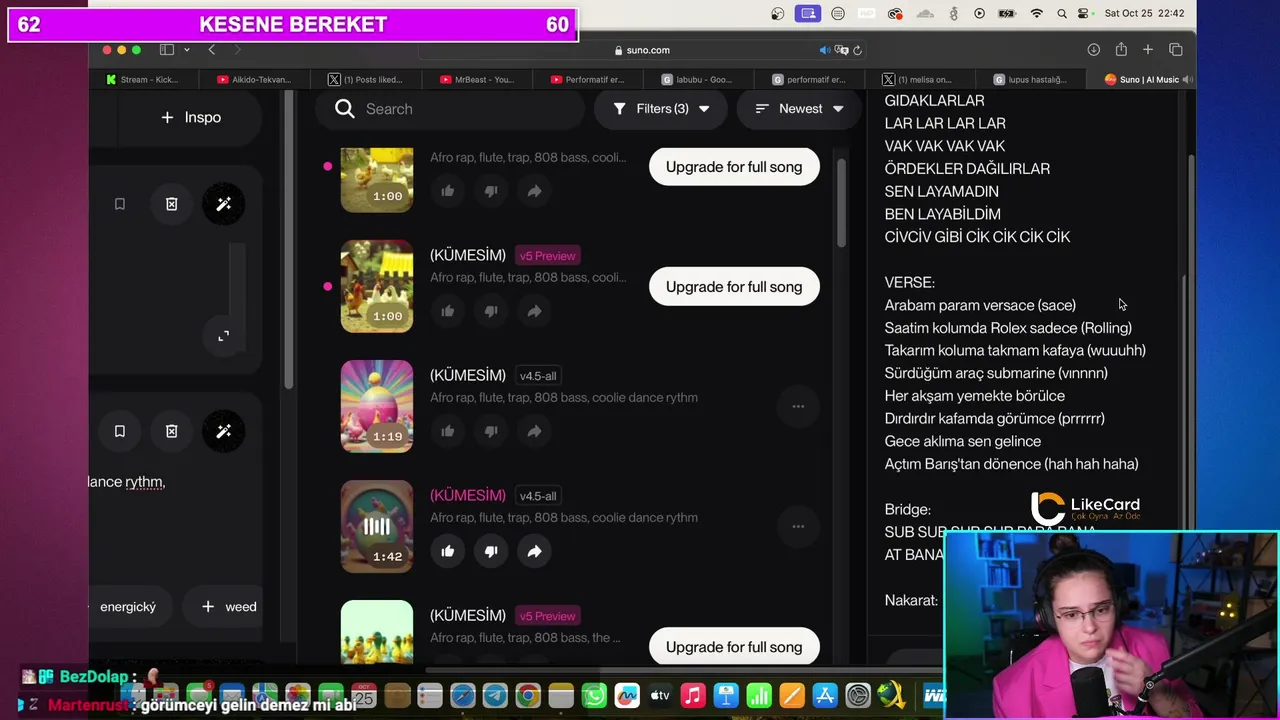Open the (1) Posts liked tab
1280x720 pixels.
pyautogui.click(x=366, y=79)
